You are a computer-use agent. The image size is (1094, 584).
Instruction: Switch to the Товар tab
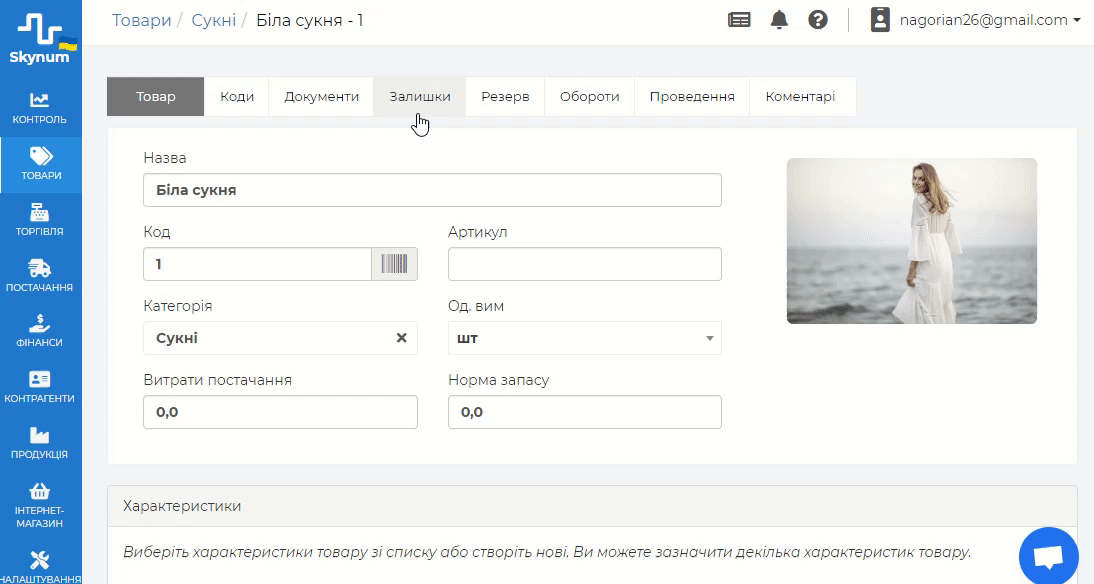pos(156,96)
